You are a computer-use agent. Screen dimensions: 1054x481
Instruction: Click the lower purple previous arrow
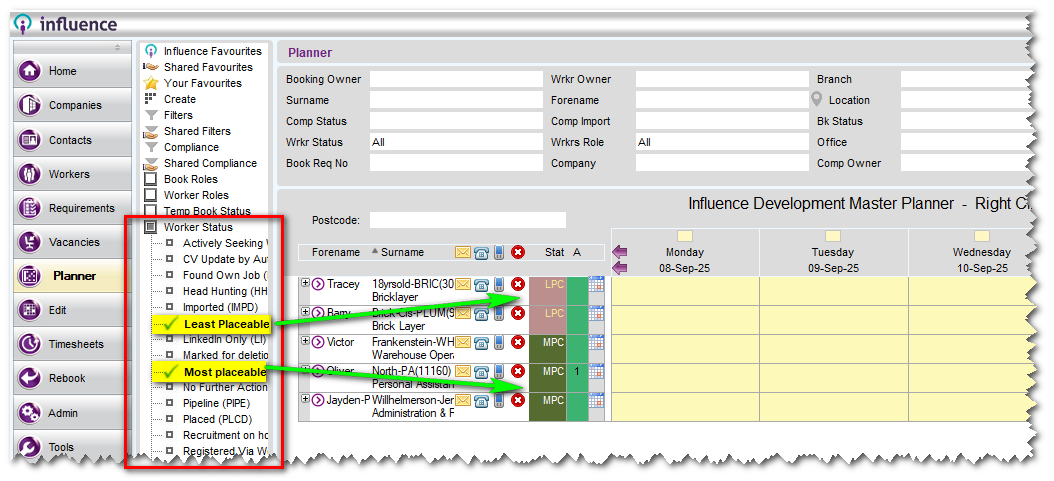click(620, 268)
